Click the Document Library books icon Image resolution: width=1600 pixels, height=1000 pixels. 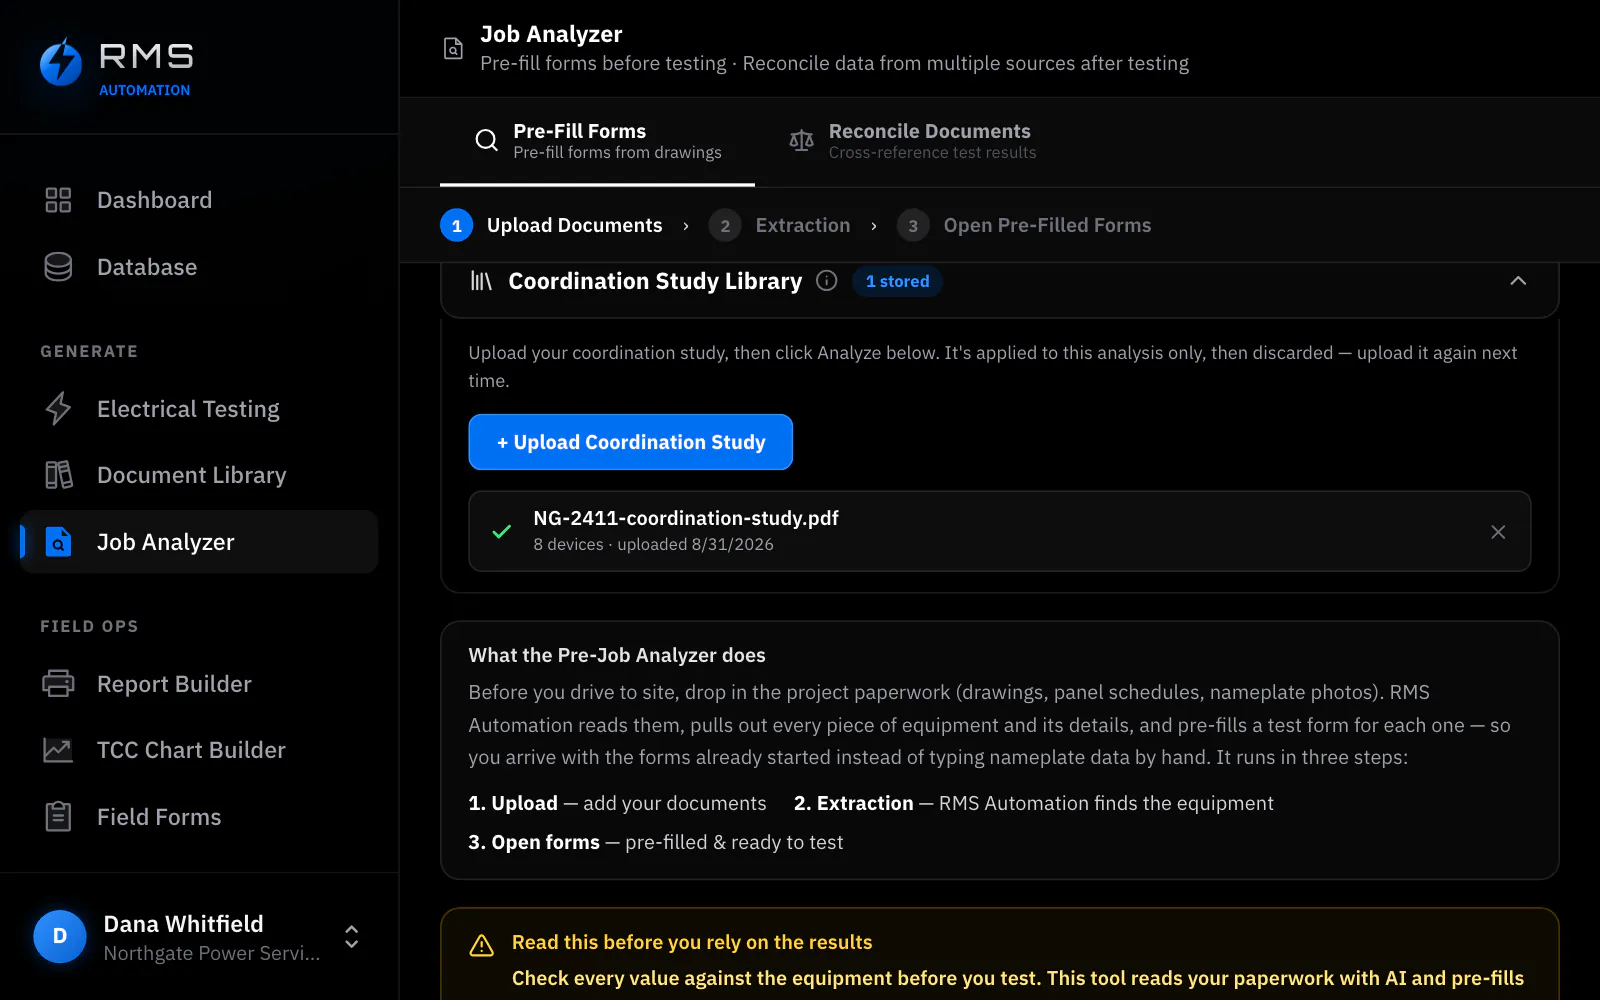[x=58, y=475]
